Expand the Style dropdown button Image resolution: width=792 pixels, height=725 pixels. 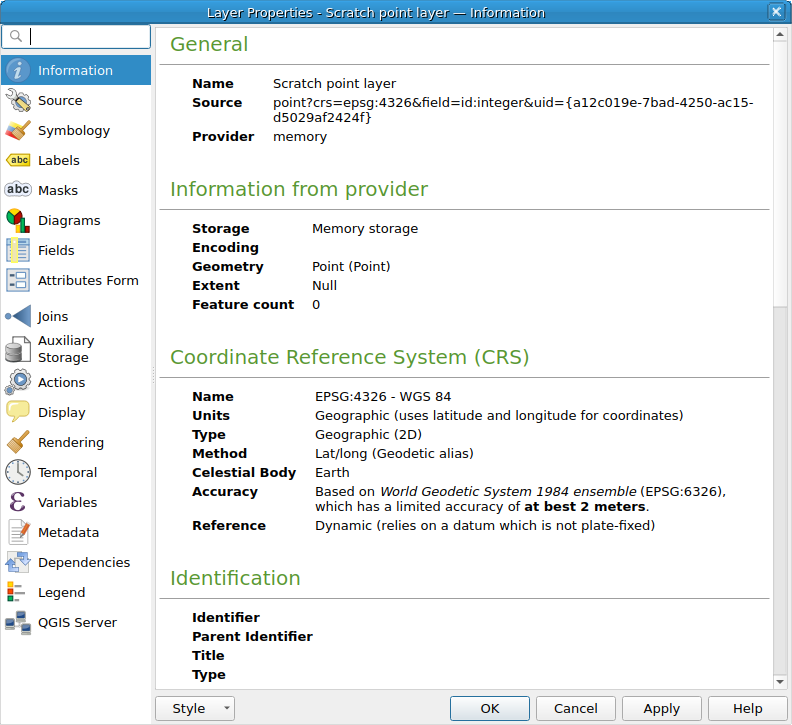point(195,708)
